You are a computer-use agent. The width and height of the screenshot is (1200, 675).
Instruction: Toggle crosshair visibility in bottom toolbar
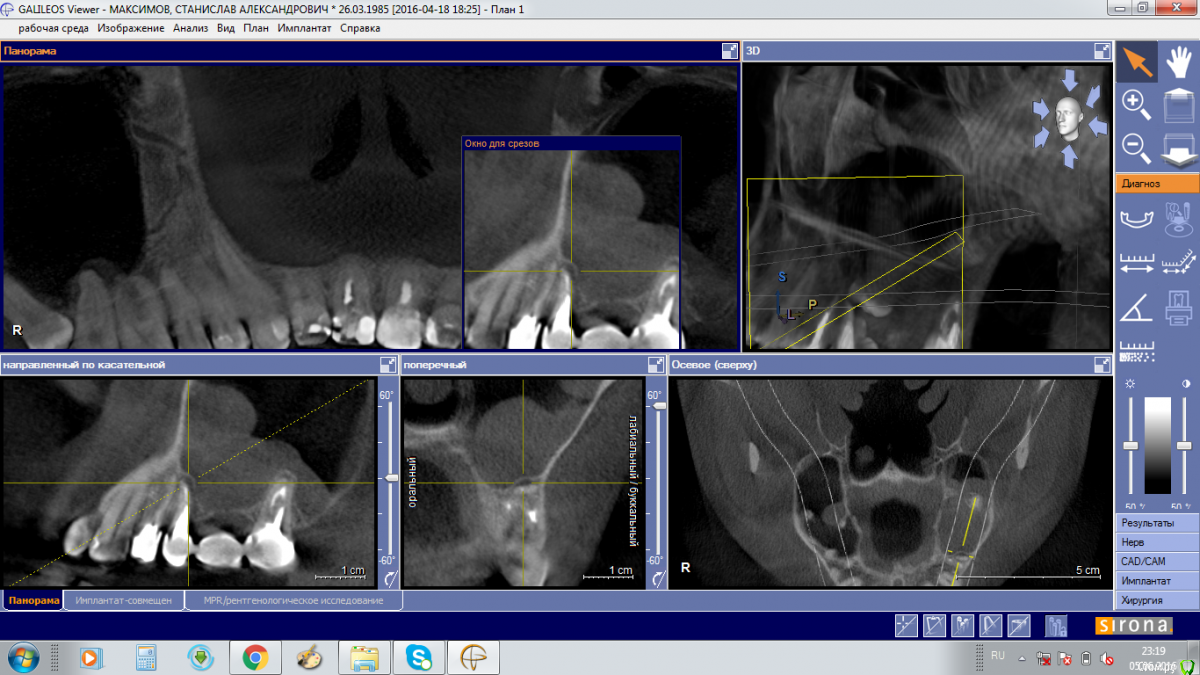click(x=906, y=626)
